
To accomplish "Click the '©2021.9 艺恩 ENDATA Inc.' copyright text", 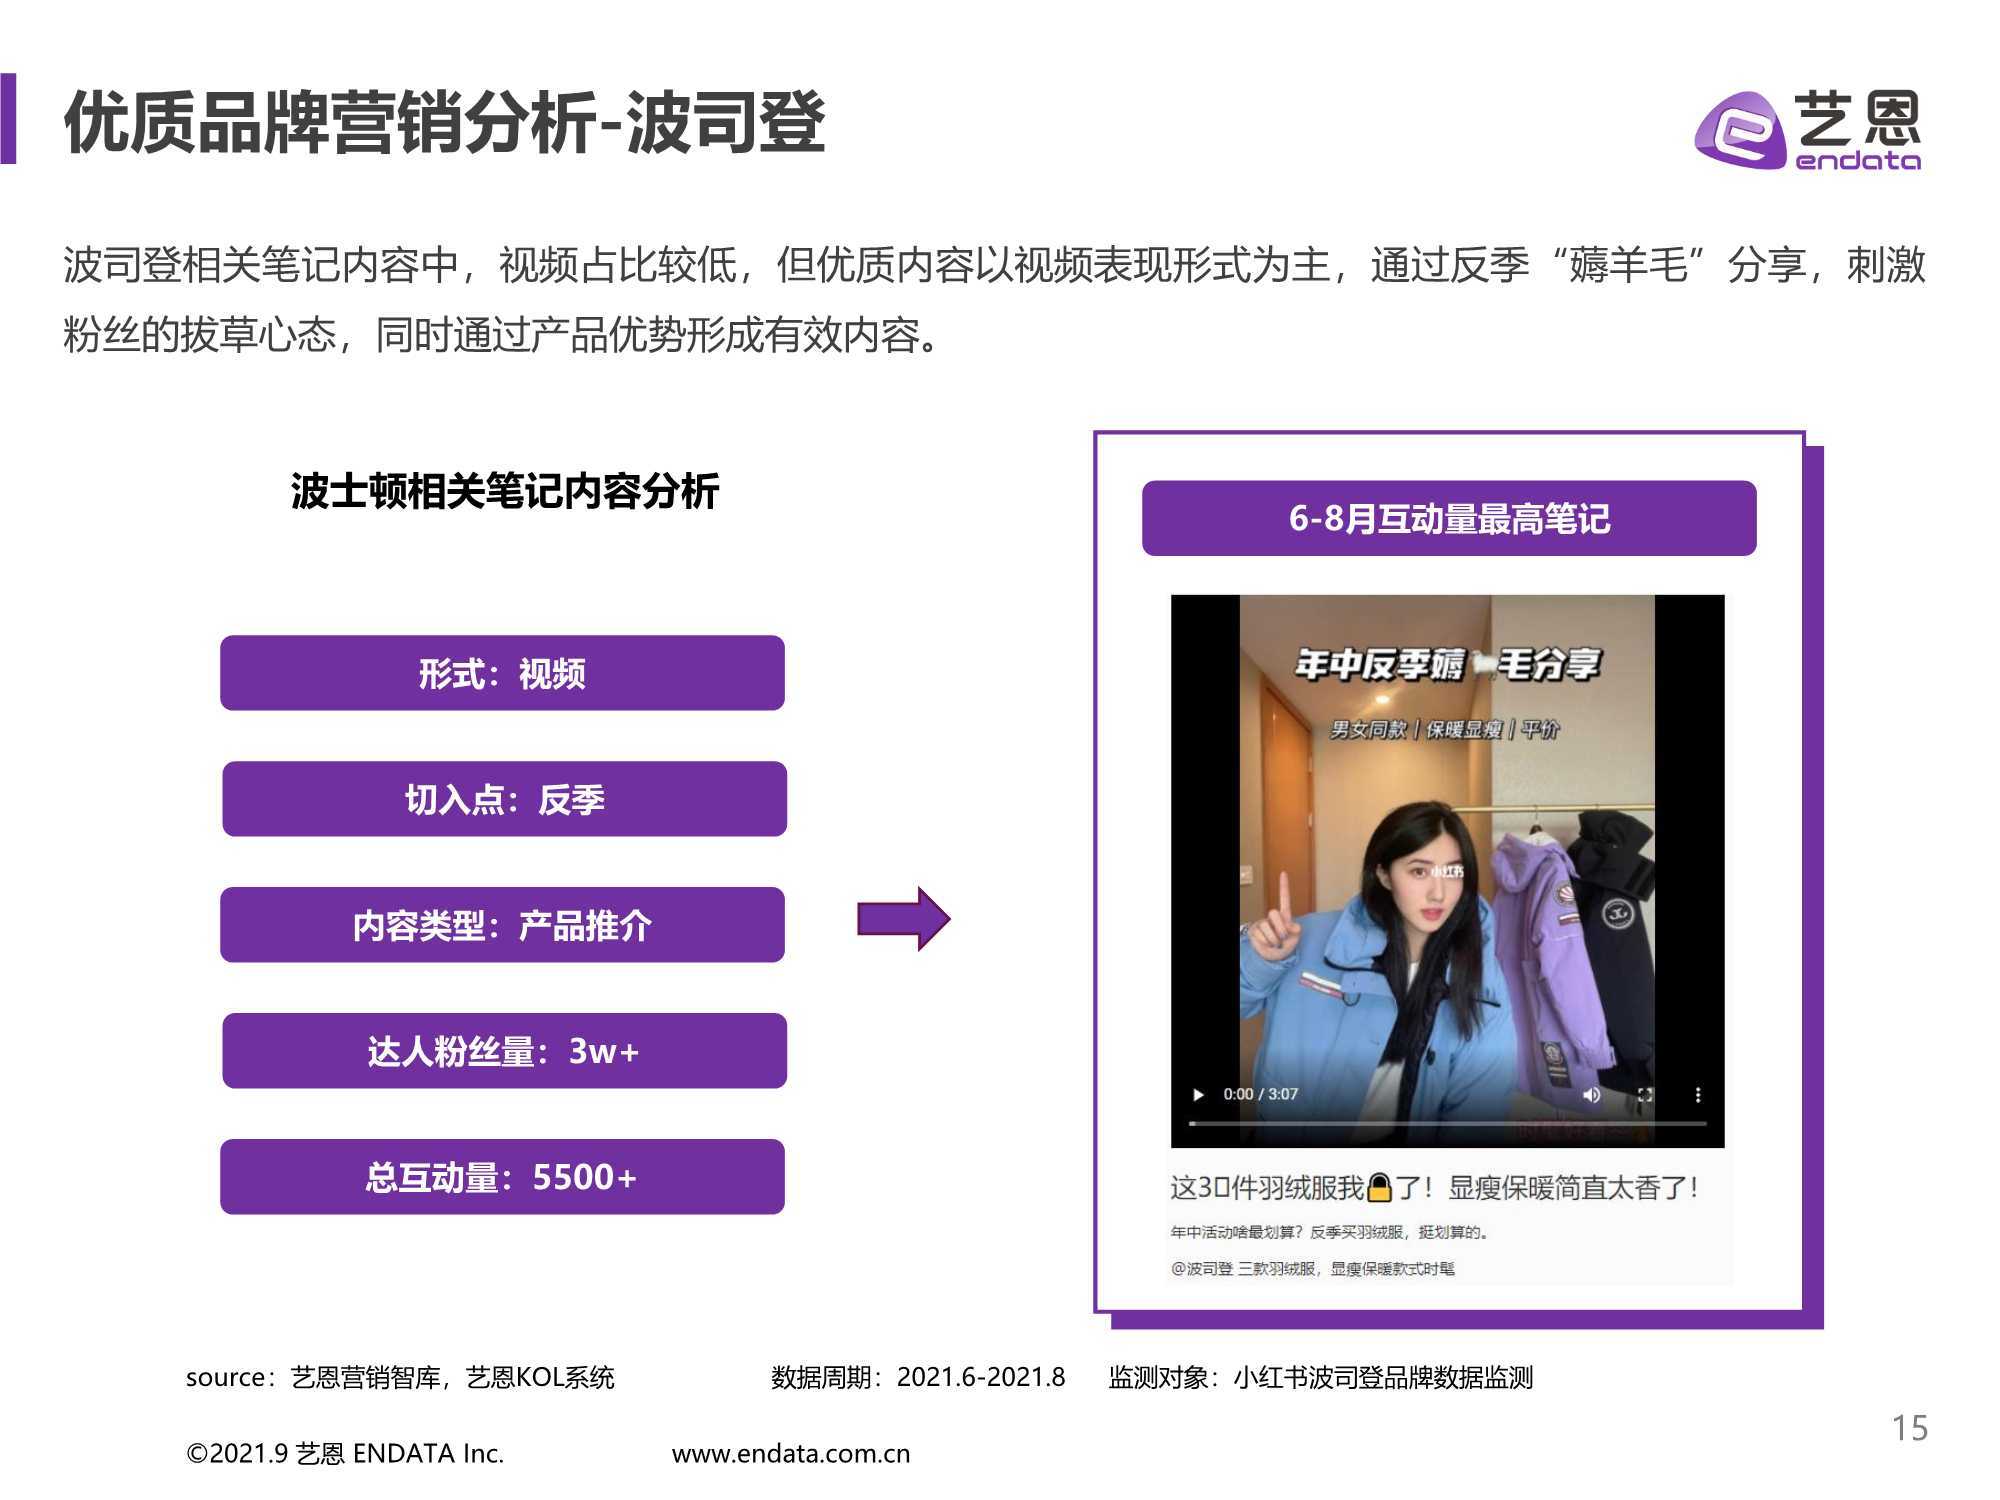I will [345, 1454].
